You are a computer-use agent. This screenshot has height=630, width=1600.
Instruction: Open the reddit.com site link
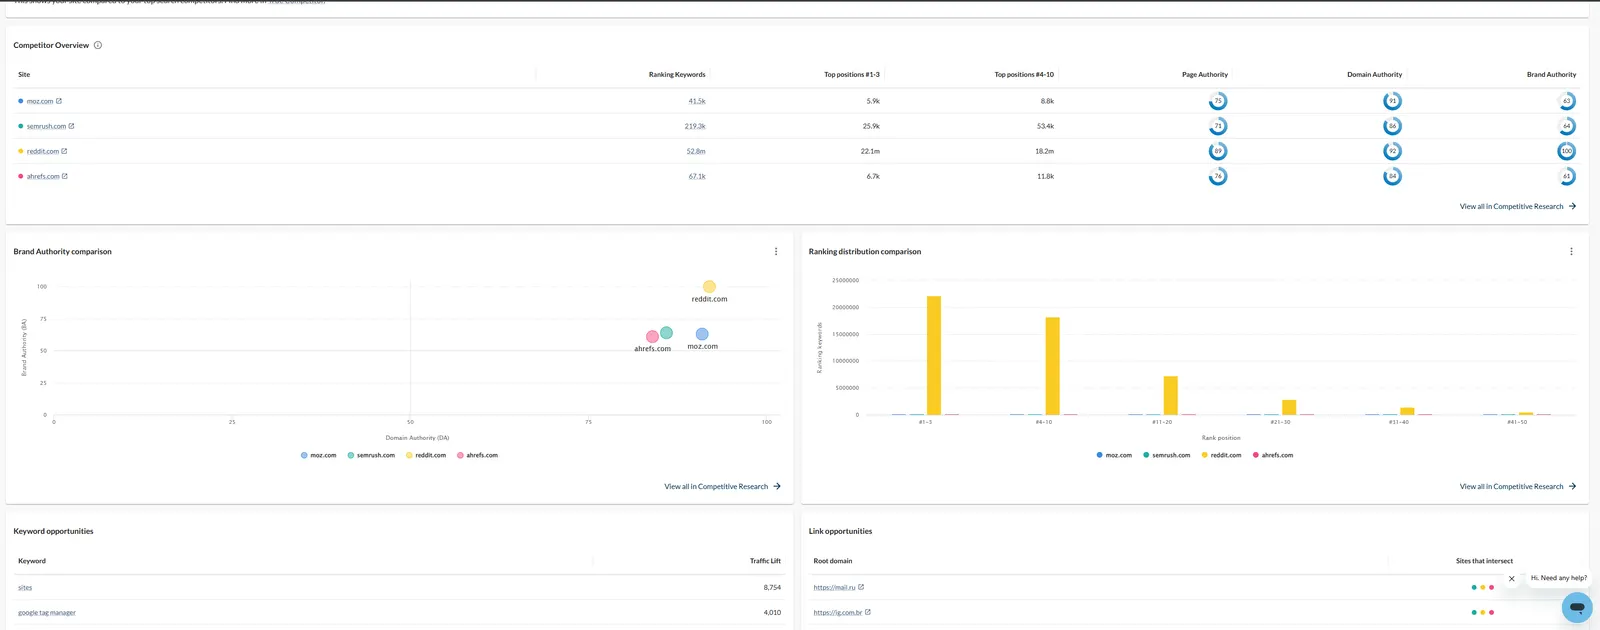(43, 151)
